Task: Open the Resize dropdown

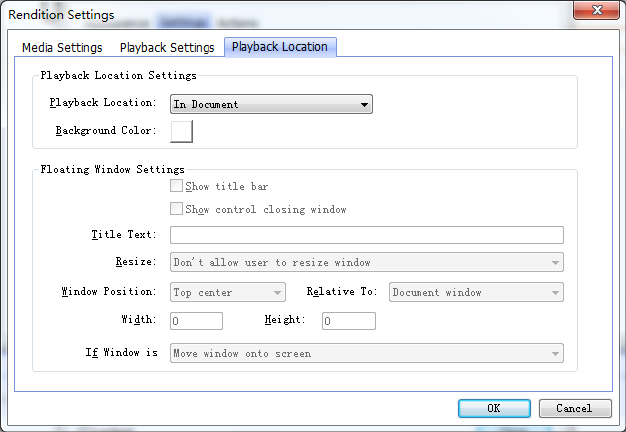Action: 366,263
